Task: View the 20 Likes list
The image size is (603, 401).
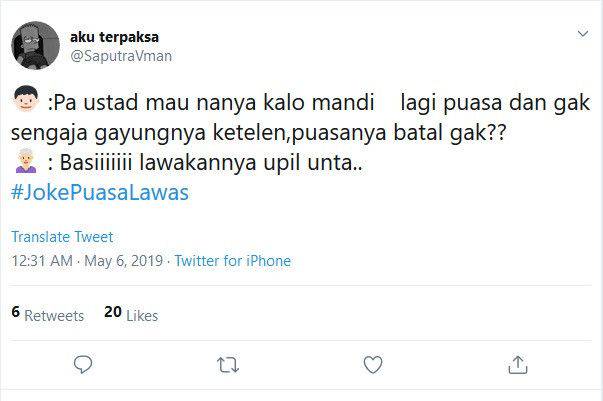Action: click(x=131, y=314)
